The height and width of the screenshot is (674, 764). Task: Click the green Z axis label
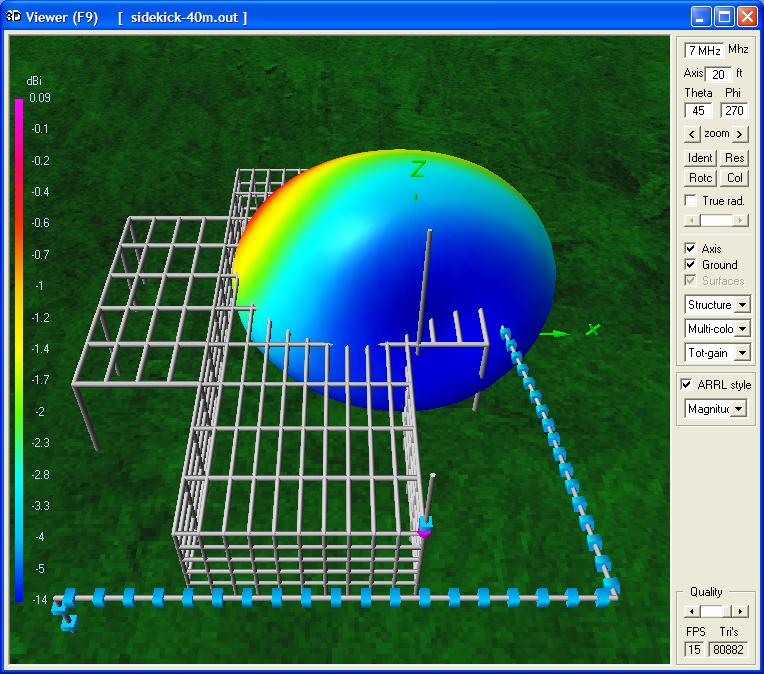click(x=418, y=169)
